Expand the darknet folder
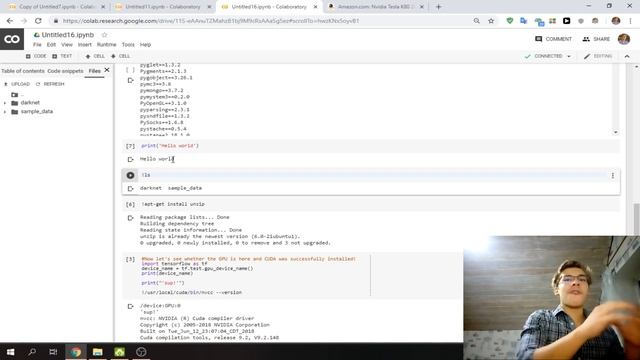640x360 pixels. (x=5, y=103)
